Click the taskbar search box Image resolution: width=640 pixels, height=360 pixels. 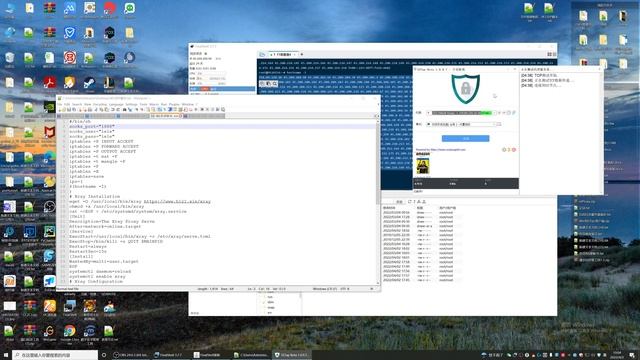(x=55, y=355)
